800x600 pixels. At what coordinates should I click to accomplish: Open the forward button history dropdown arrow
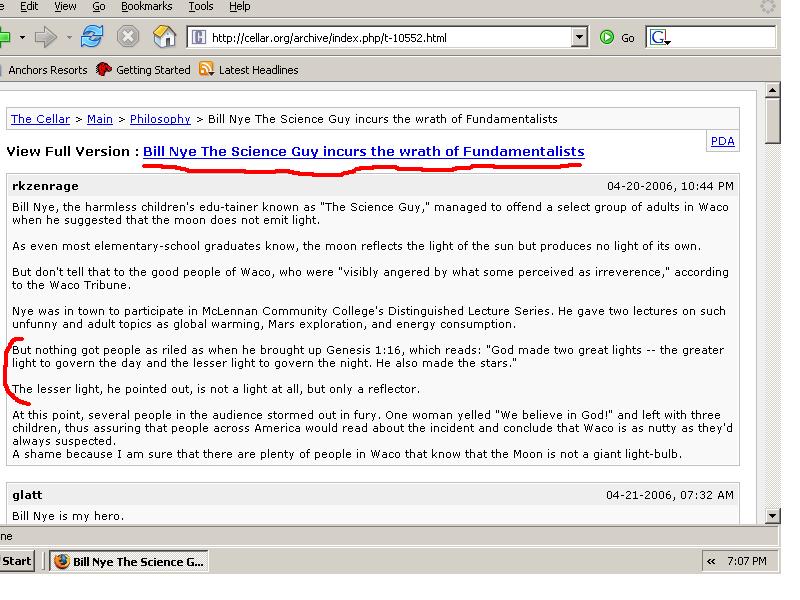(69, 37)
